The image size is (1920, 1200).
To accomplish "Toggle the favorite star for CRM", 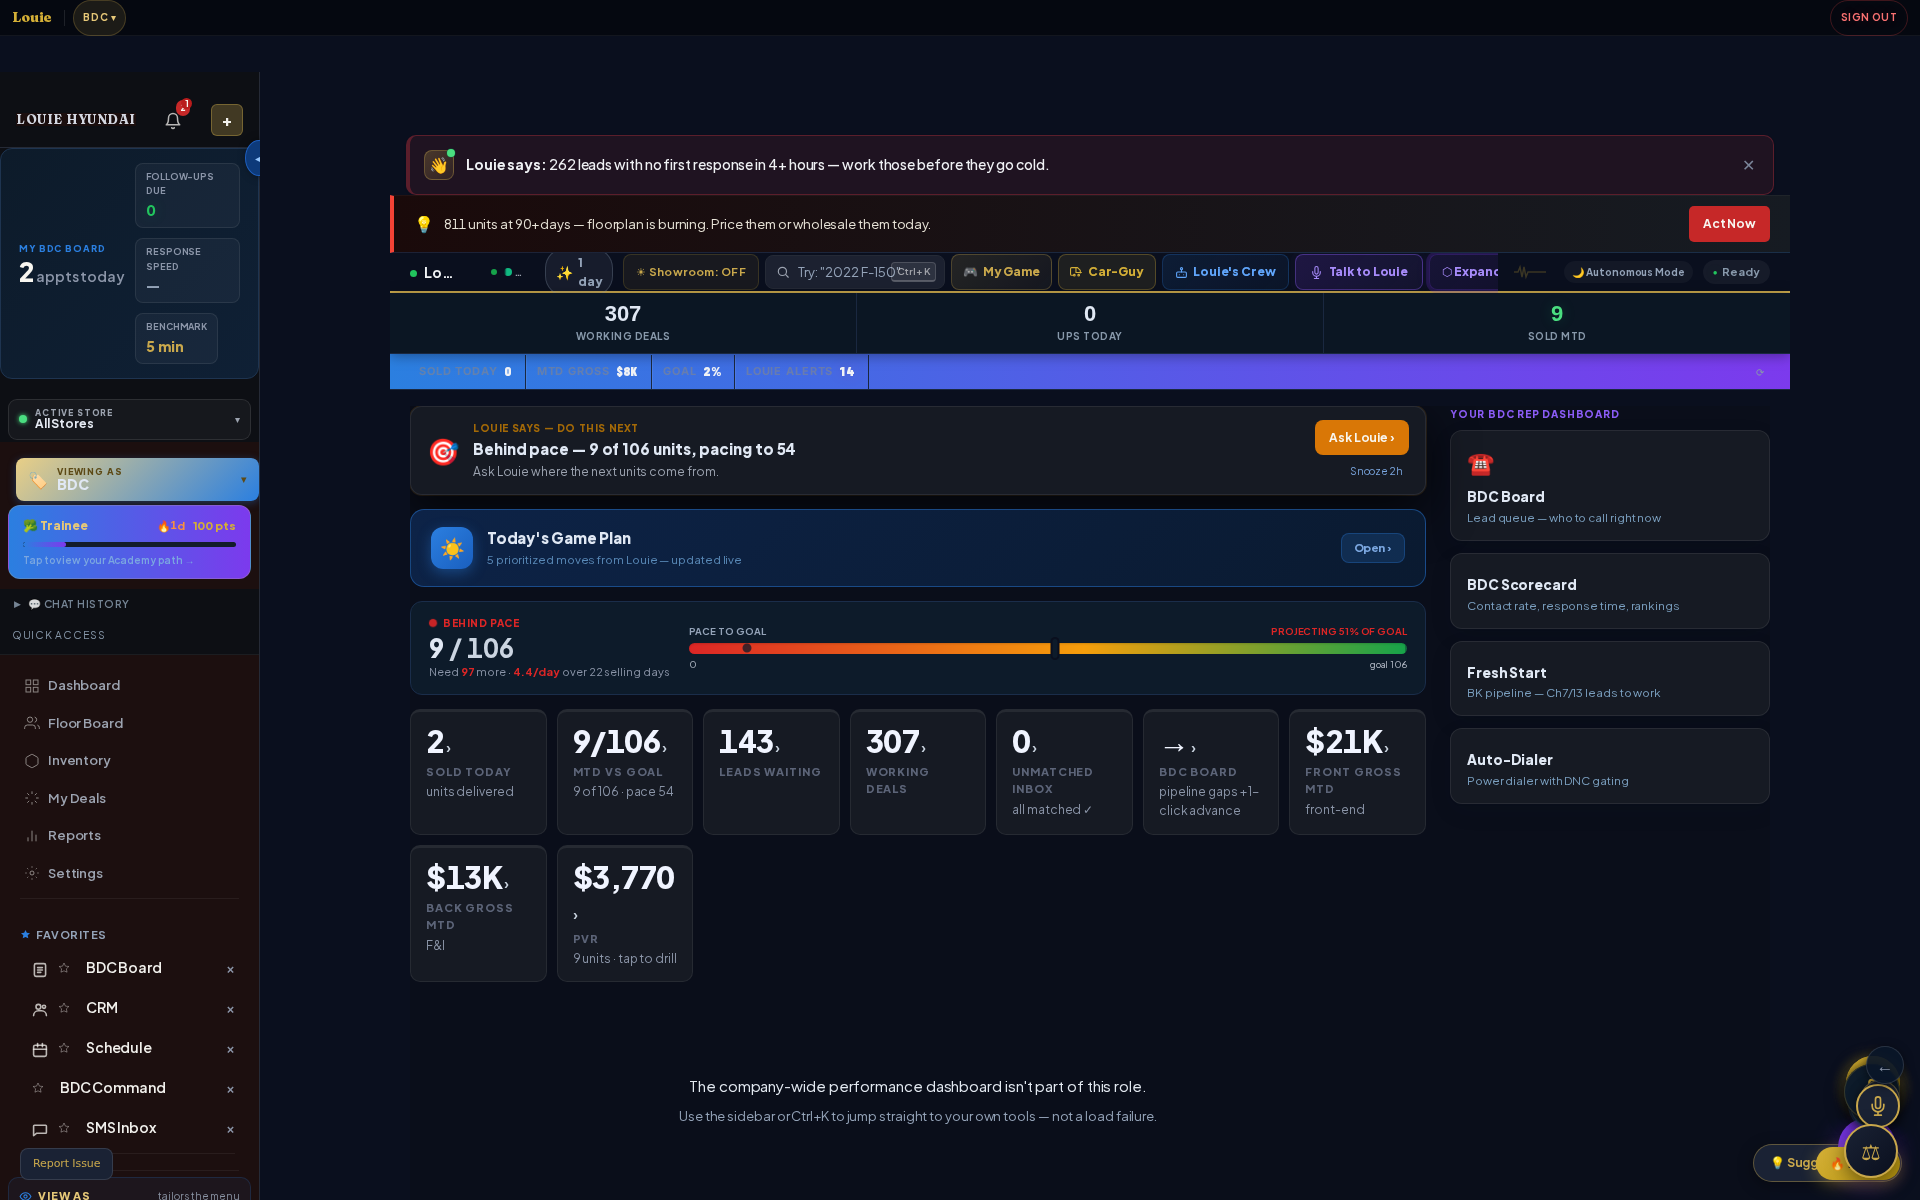I will (64, 1008).
